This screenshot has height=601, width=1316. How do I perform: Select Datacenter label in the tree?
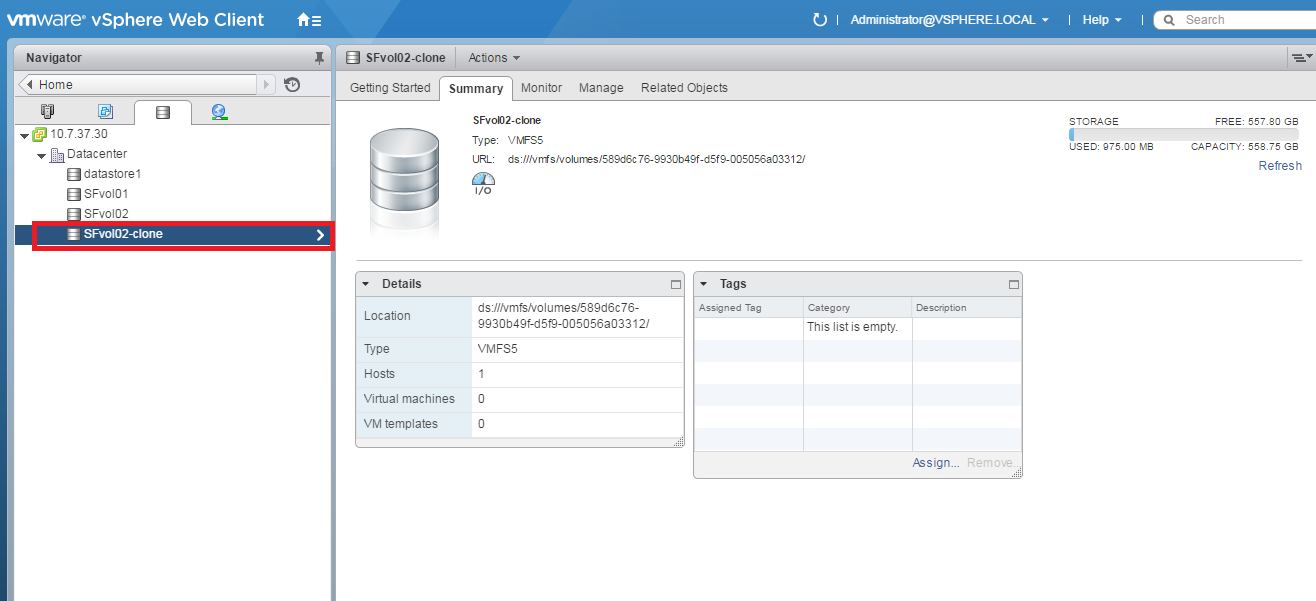[x=97, y=154]
